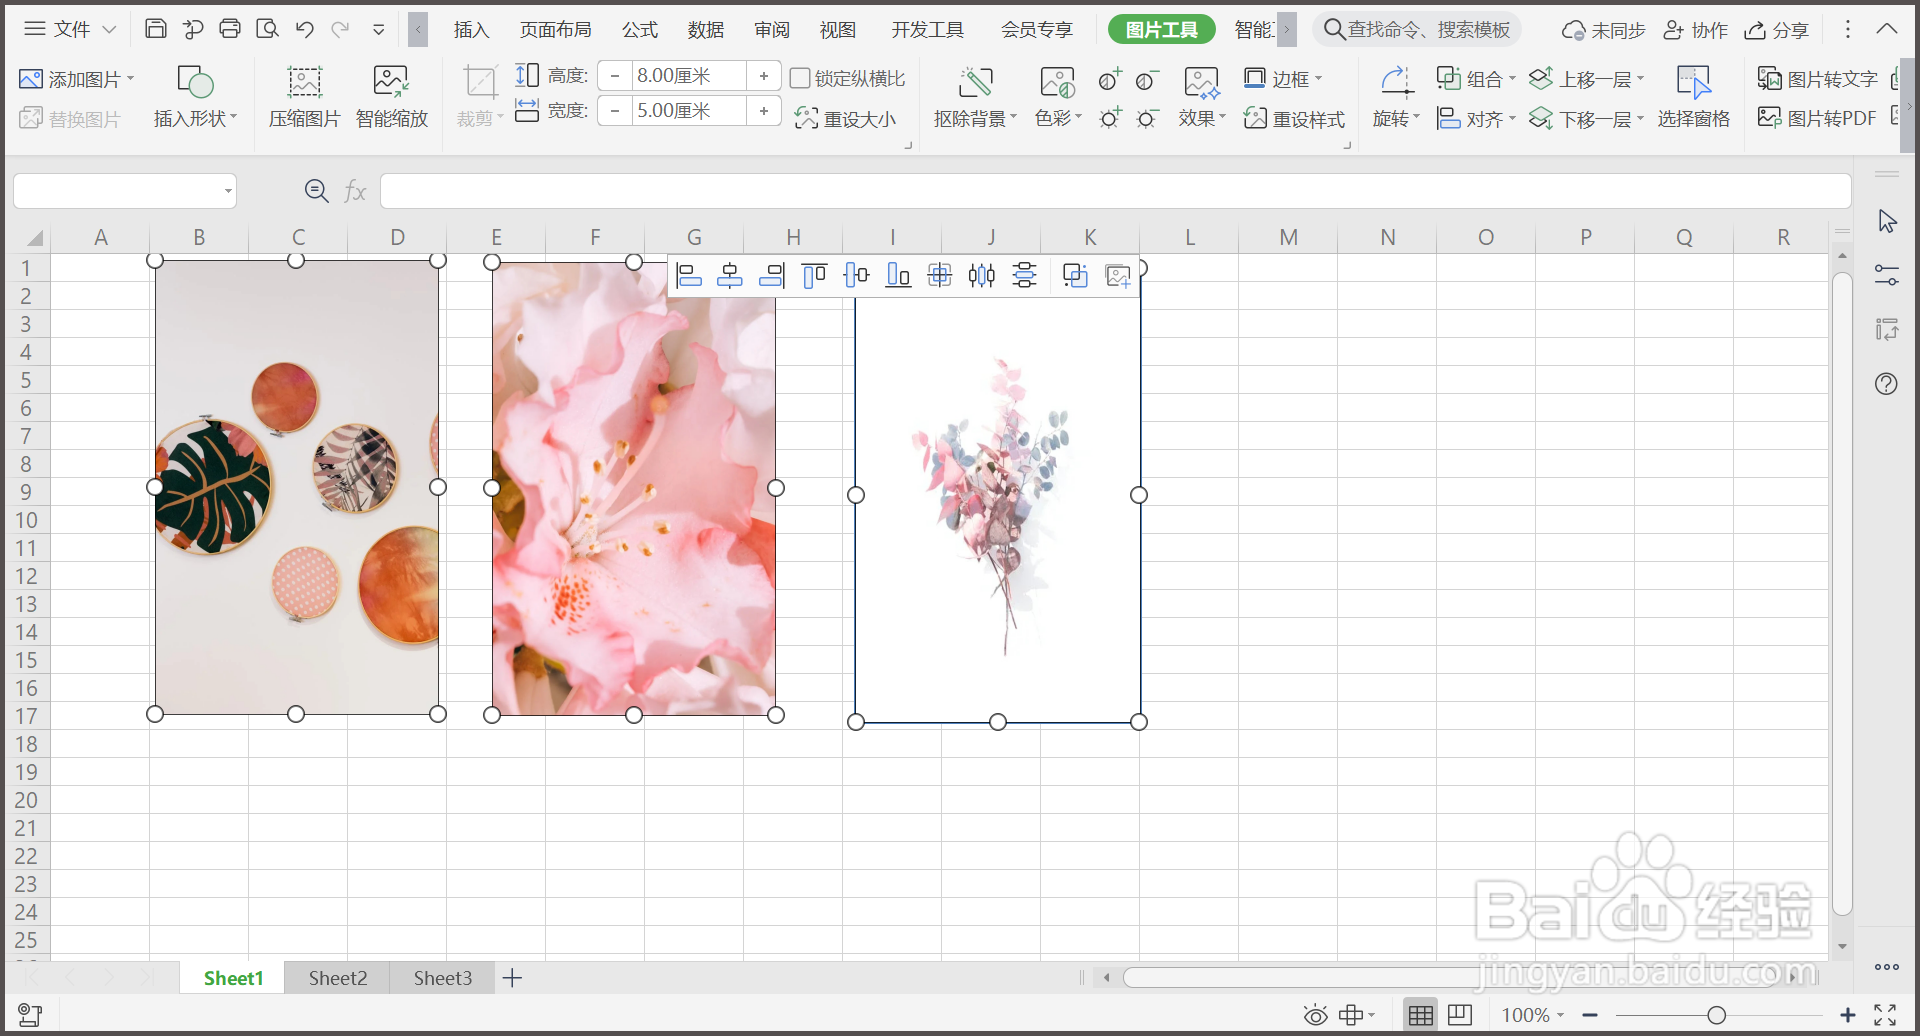Expand Color (色彩) dropdown

(x=1078, y=118)
